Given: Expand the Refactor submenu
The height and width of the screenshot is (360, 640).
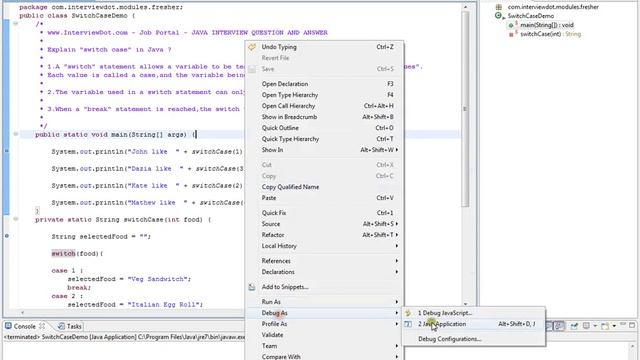Looking at the screenshot, I should point(324,235).
